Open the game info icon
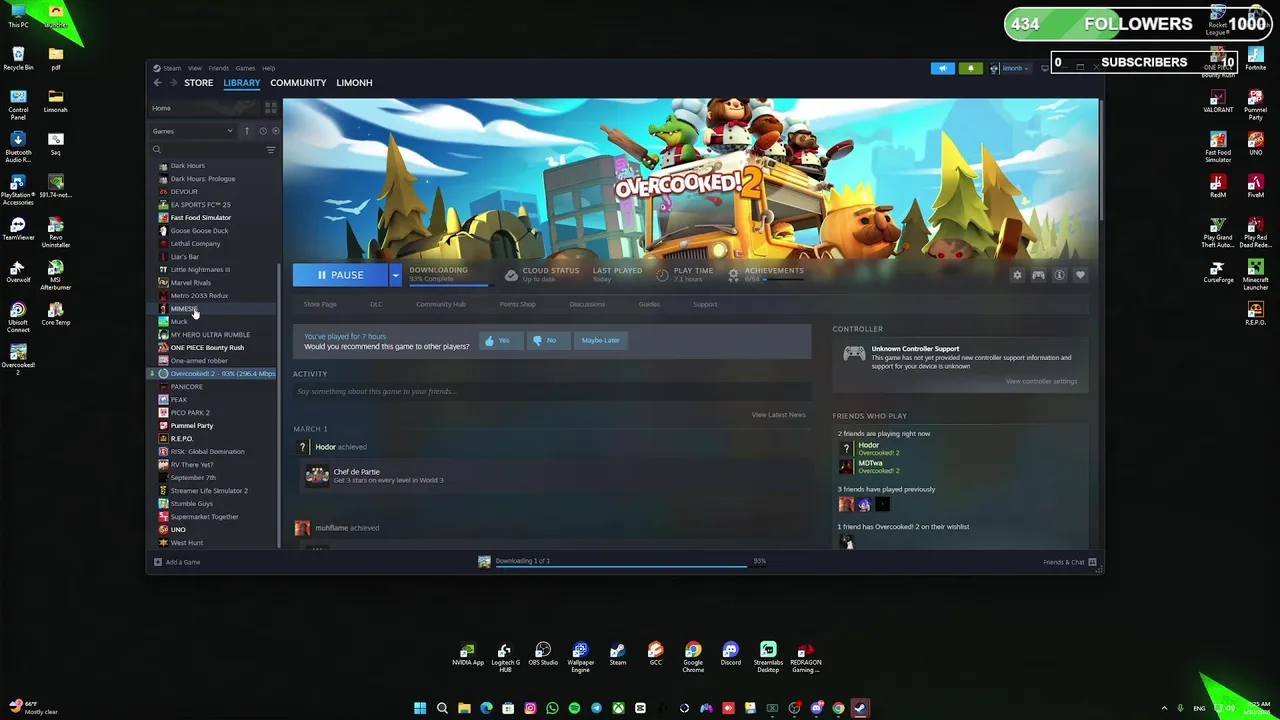1280x720 pixels. click(1059, 275)
